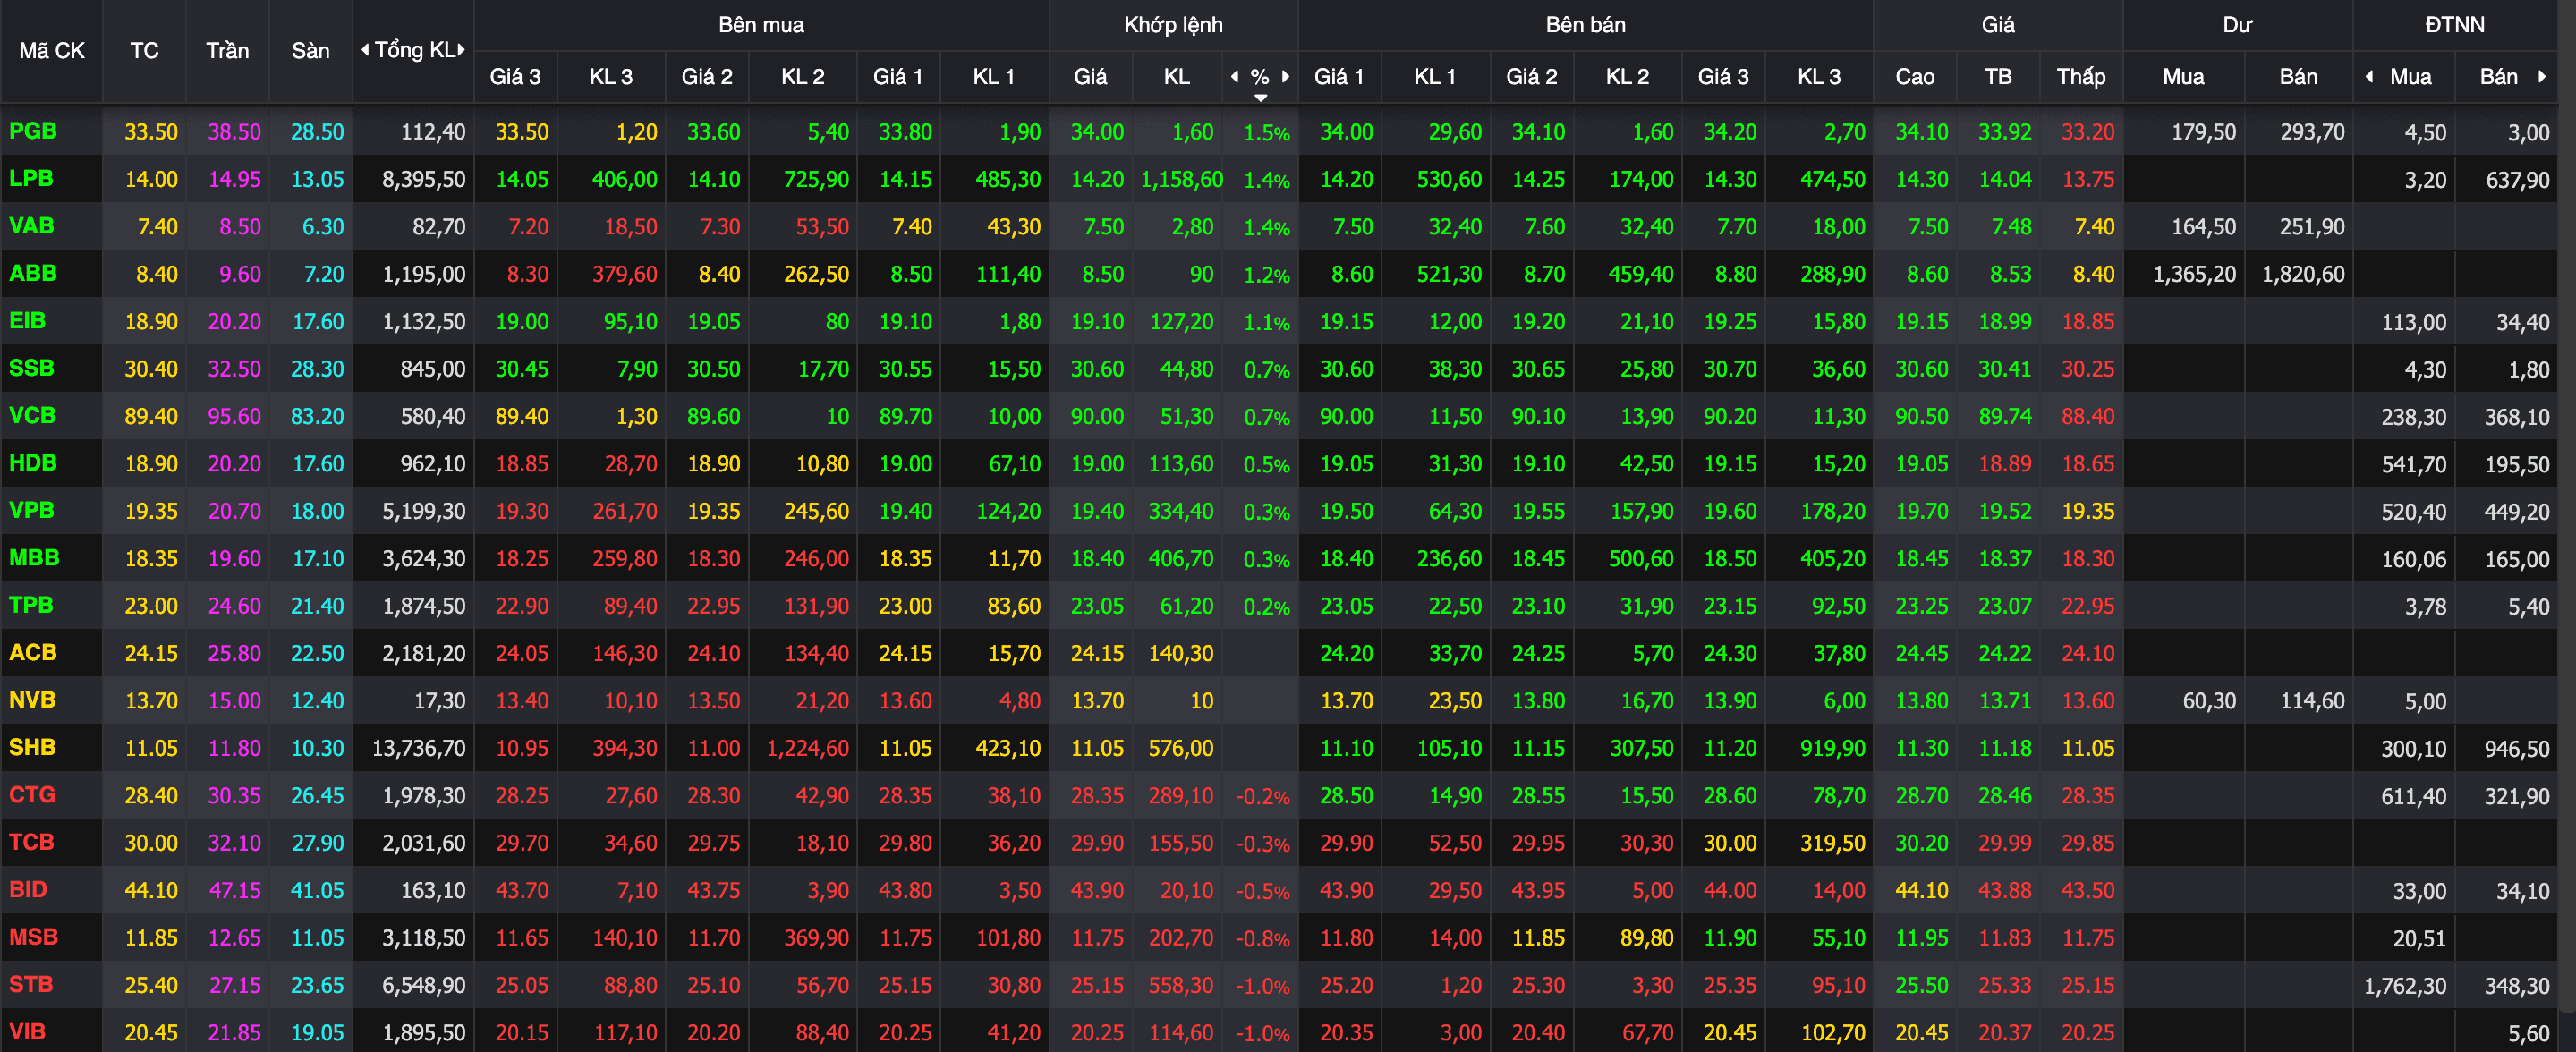Click the right arrow beside the % header
Screen dimensions: 2576x1052
[x=1286, y=77]
